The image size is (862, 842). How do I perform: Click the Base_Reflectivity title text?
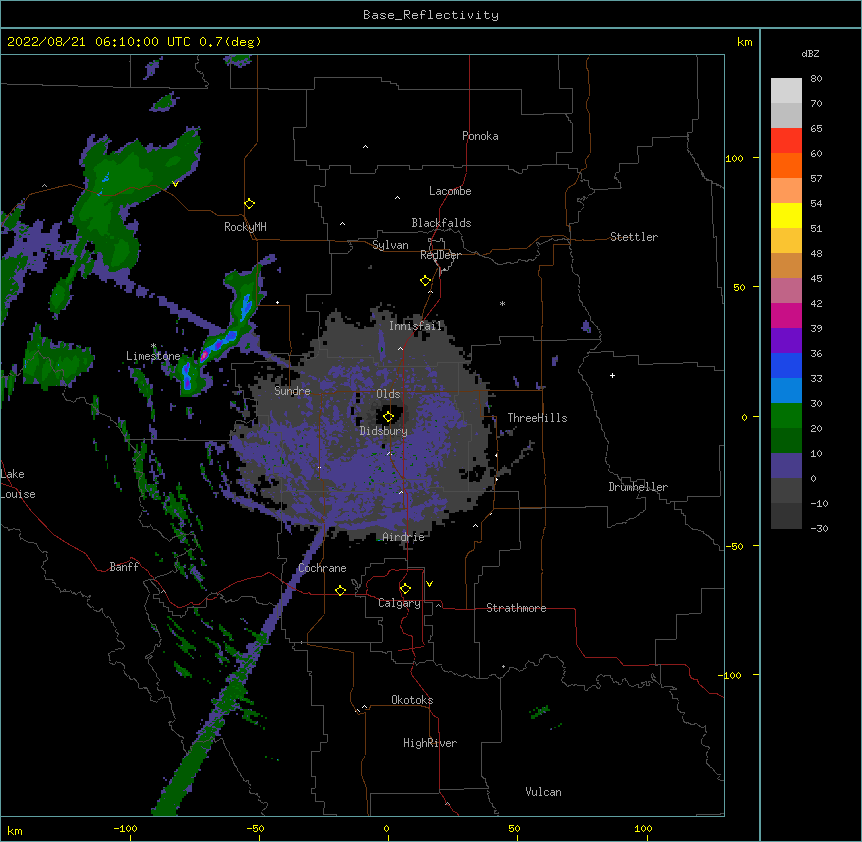pyautogui.click(x=431, y=15)
